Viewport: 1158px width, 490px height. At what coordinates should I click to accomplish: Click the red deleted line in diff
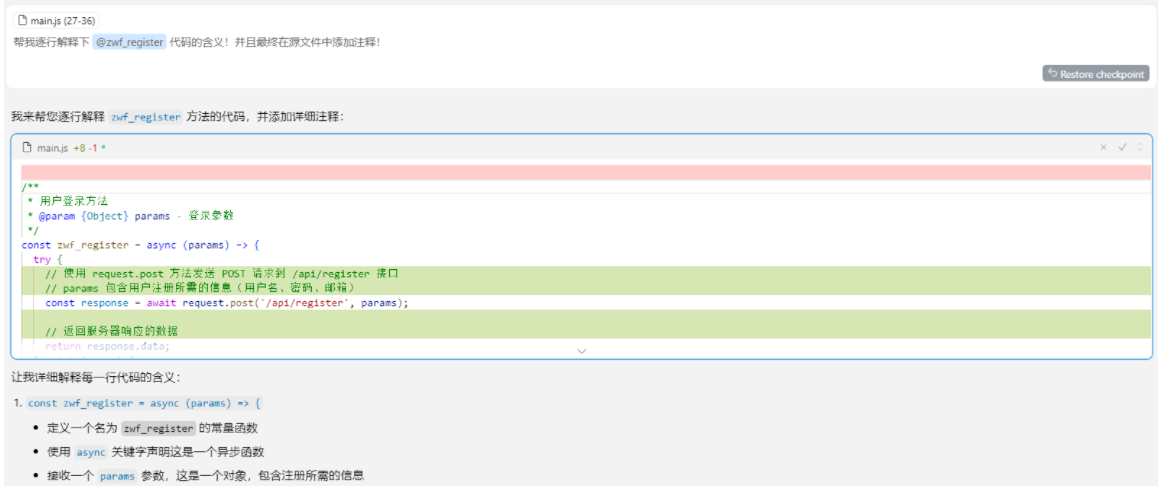tap(586, 172)
